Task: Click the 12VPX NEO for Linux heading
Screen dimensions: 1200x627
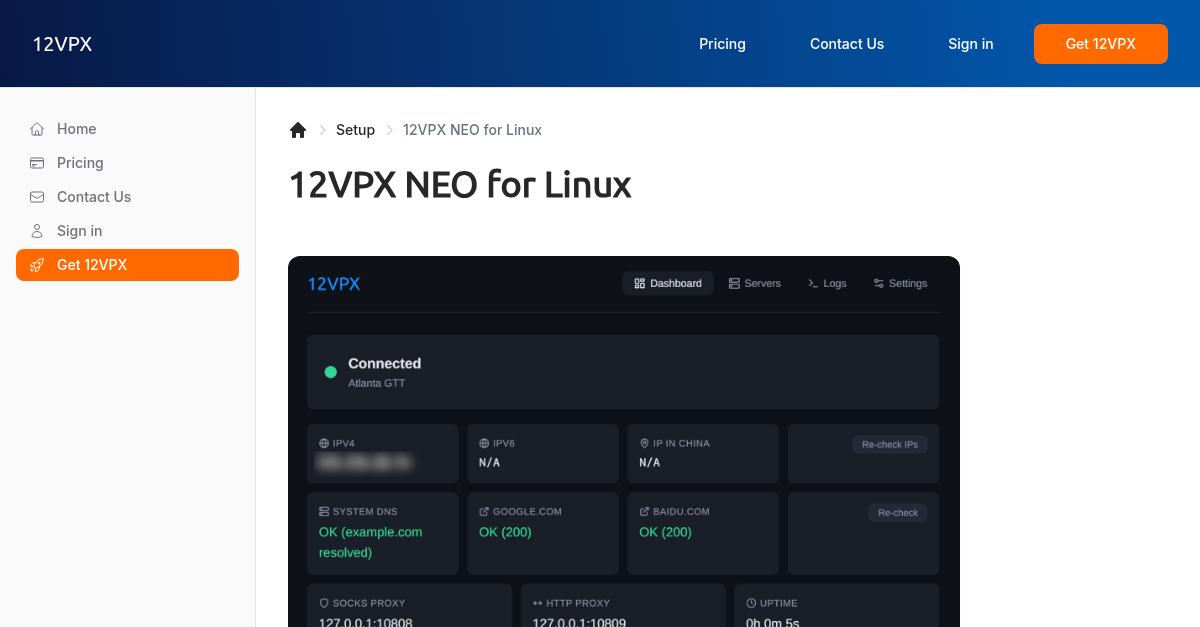Action: click(460, 185)
